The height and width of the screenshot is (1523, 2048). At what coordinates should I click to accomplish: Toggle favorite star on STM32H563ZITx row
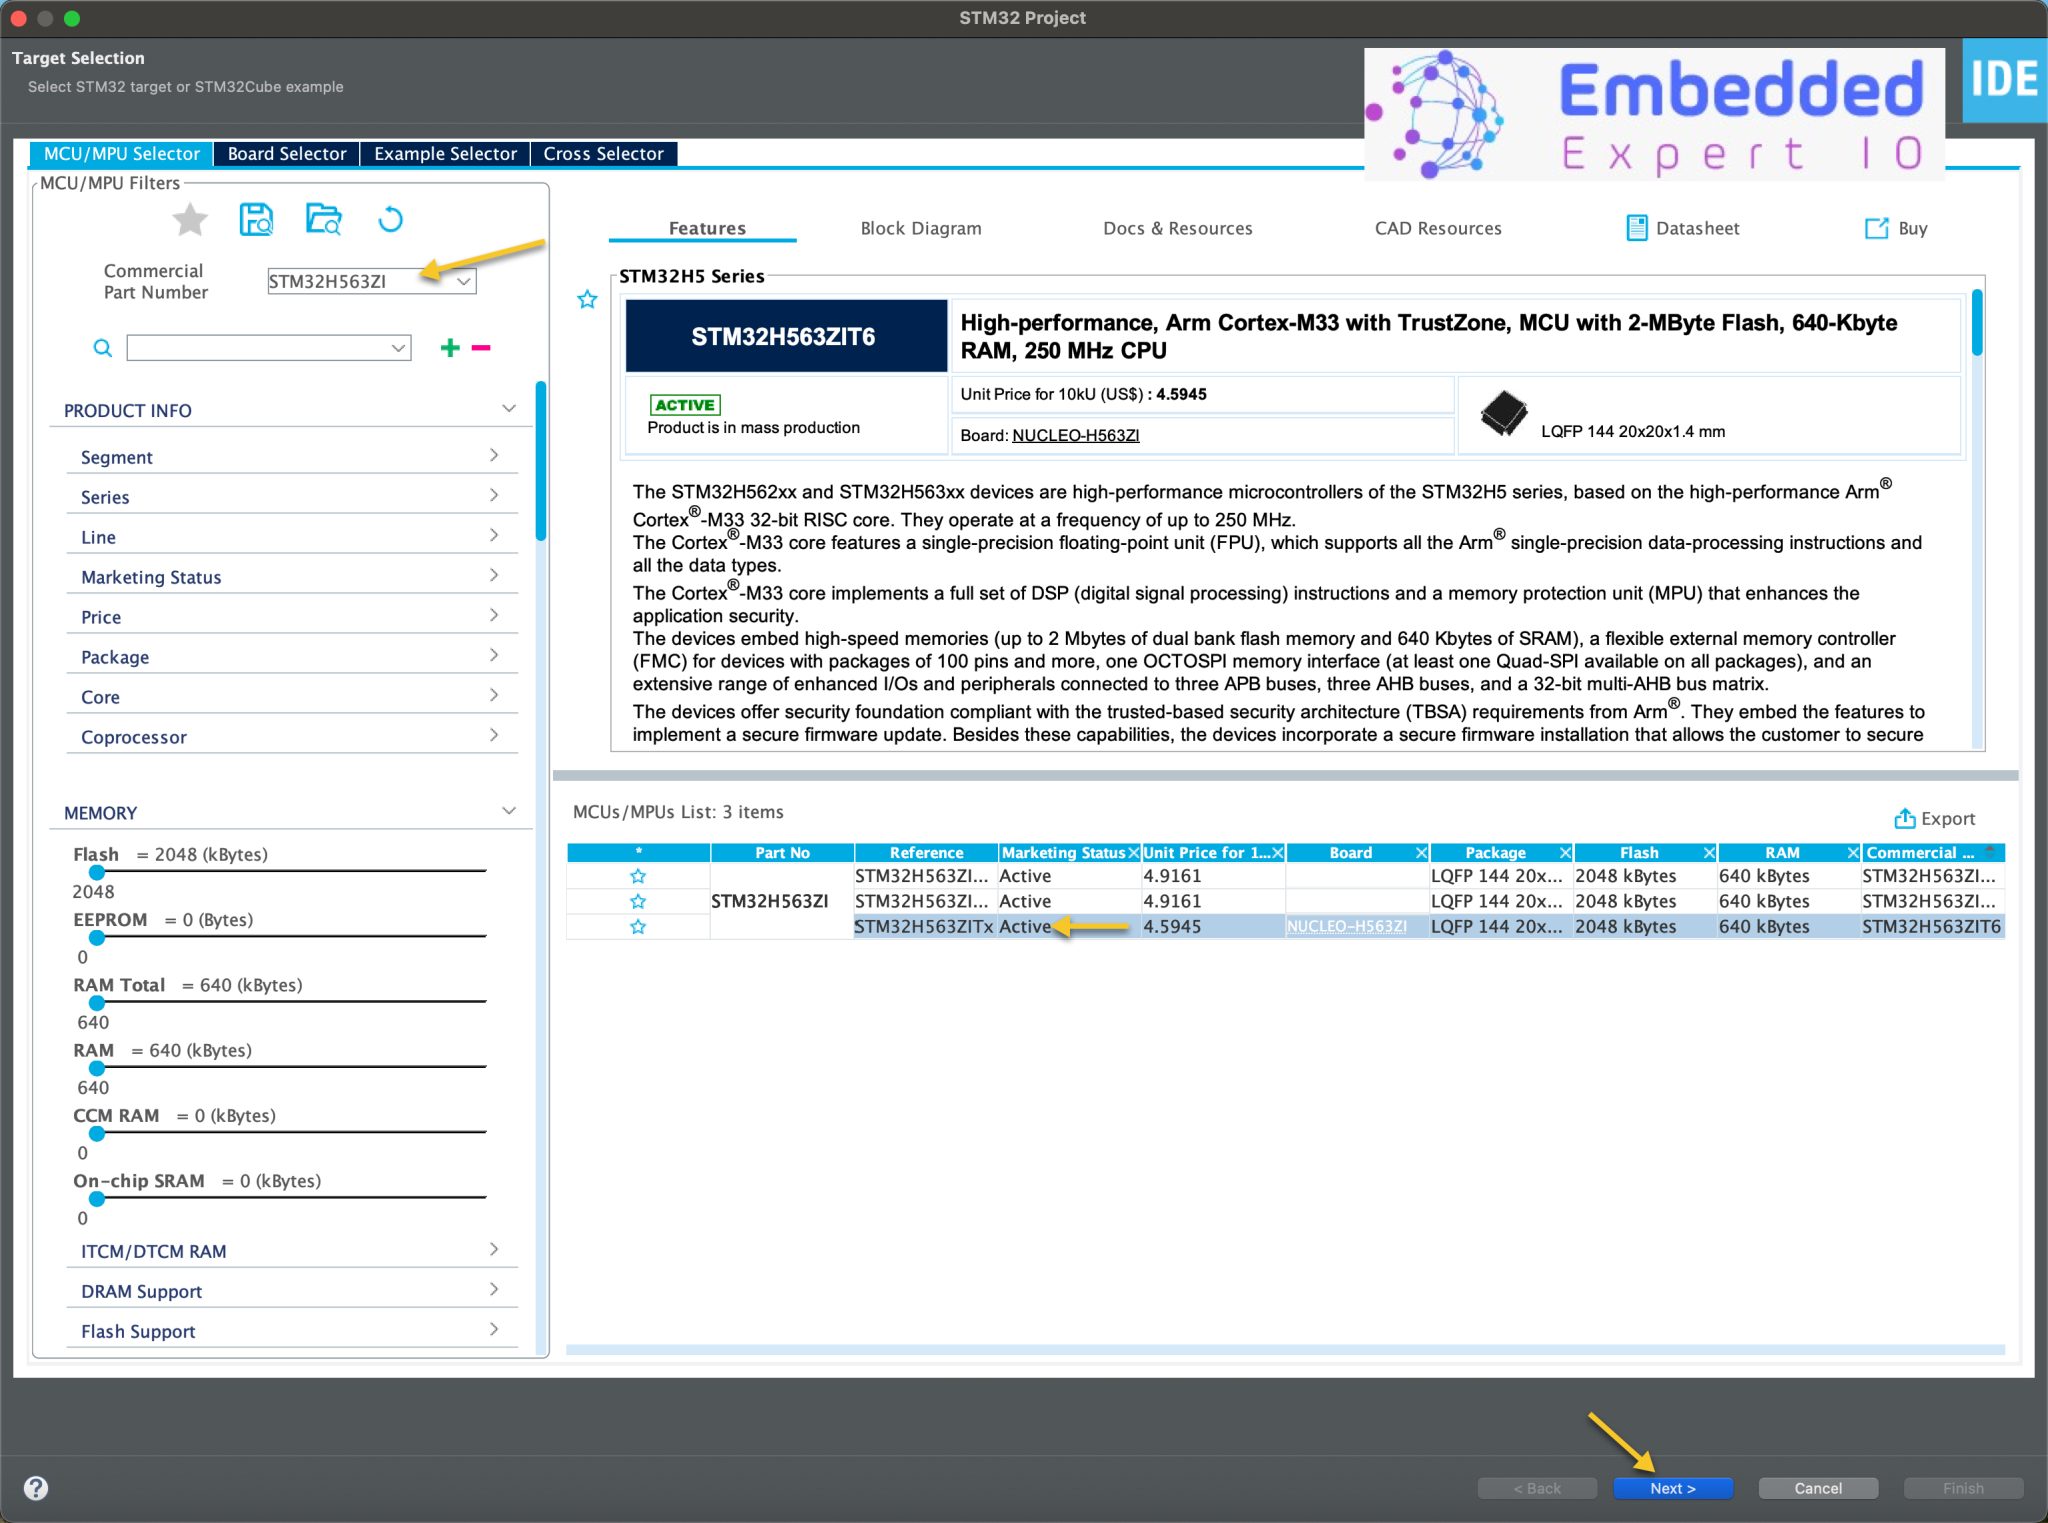[x=637, y=927]
